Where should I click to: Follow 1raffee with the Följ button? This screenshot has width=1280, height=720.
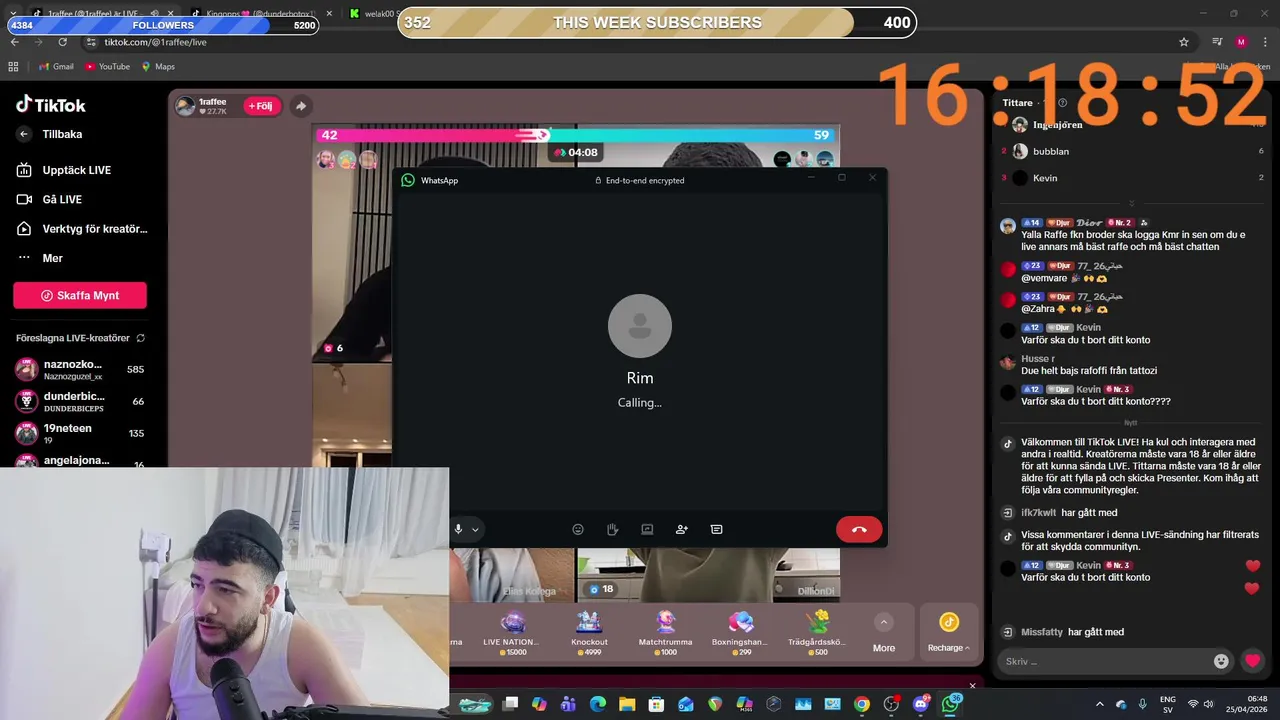[261, 106]
